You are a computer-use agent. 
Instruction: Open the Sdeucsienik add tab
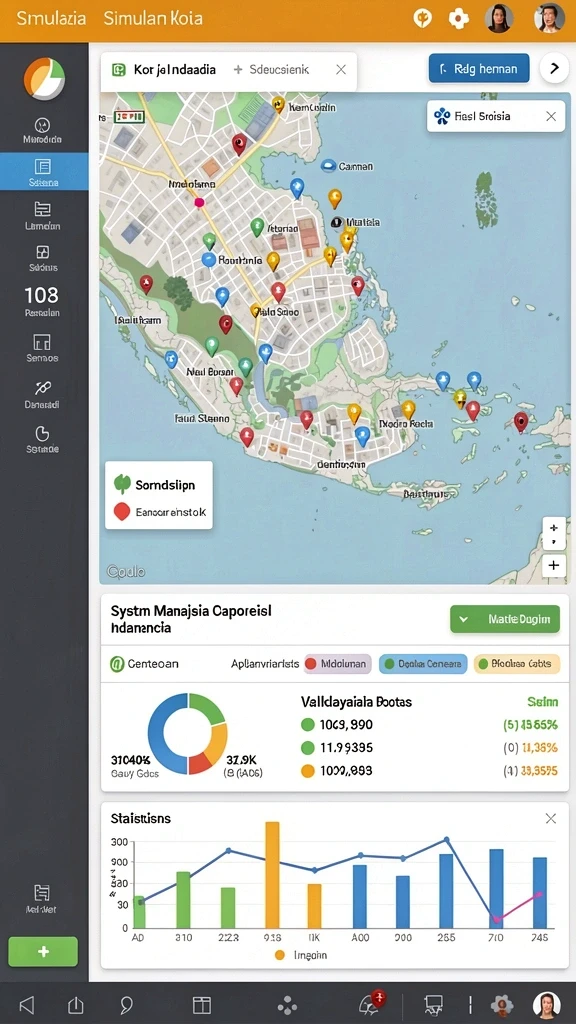[271, 69]
